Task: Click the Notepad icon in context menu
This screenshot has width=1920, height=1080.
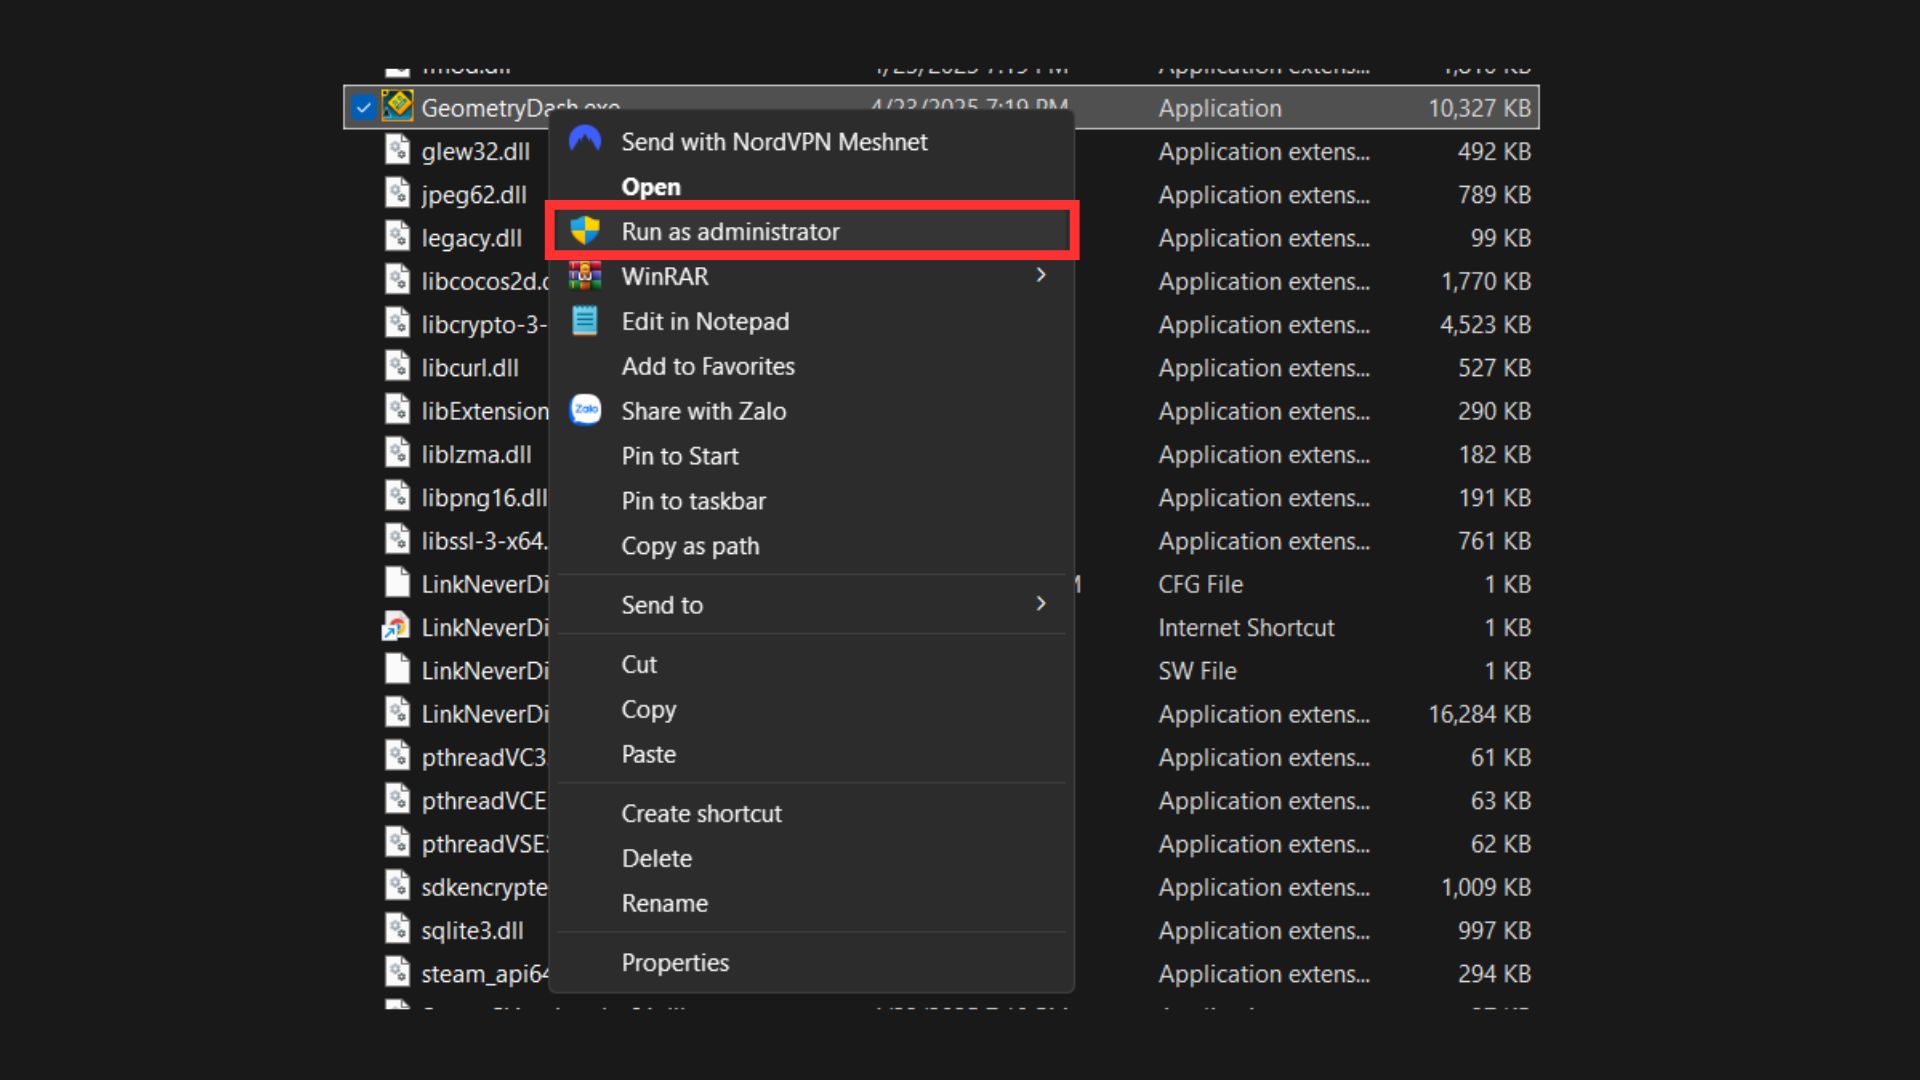Action: click(x=585, y=320)
